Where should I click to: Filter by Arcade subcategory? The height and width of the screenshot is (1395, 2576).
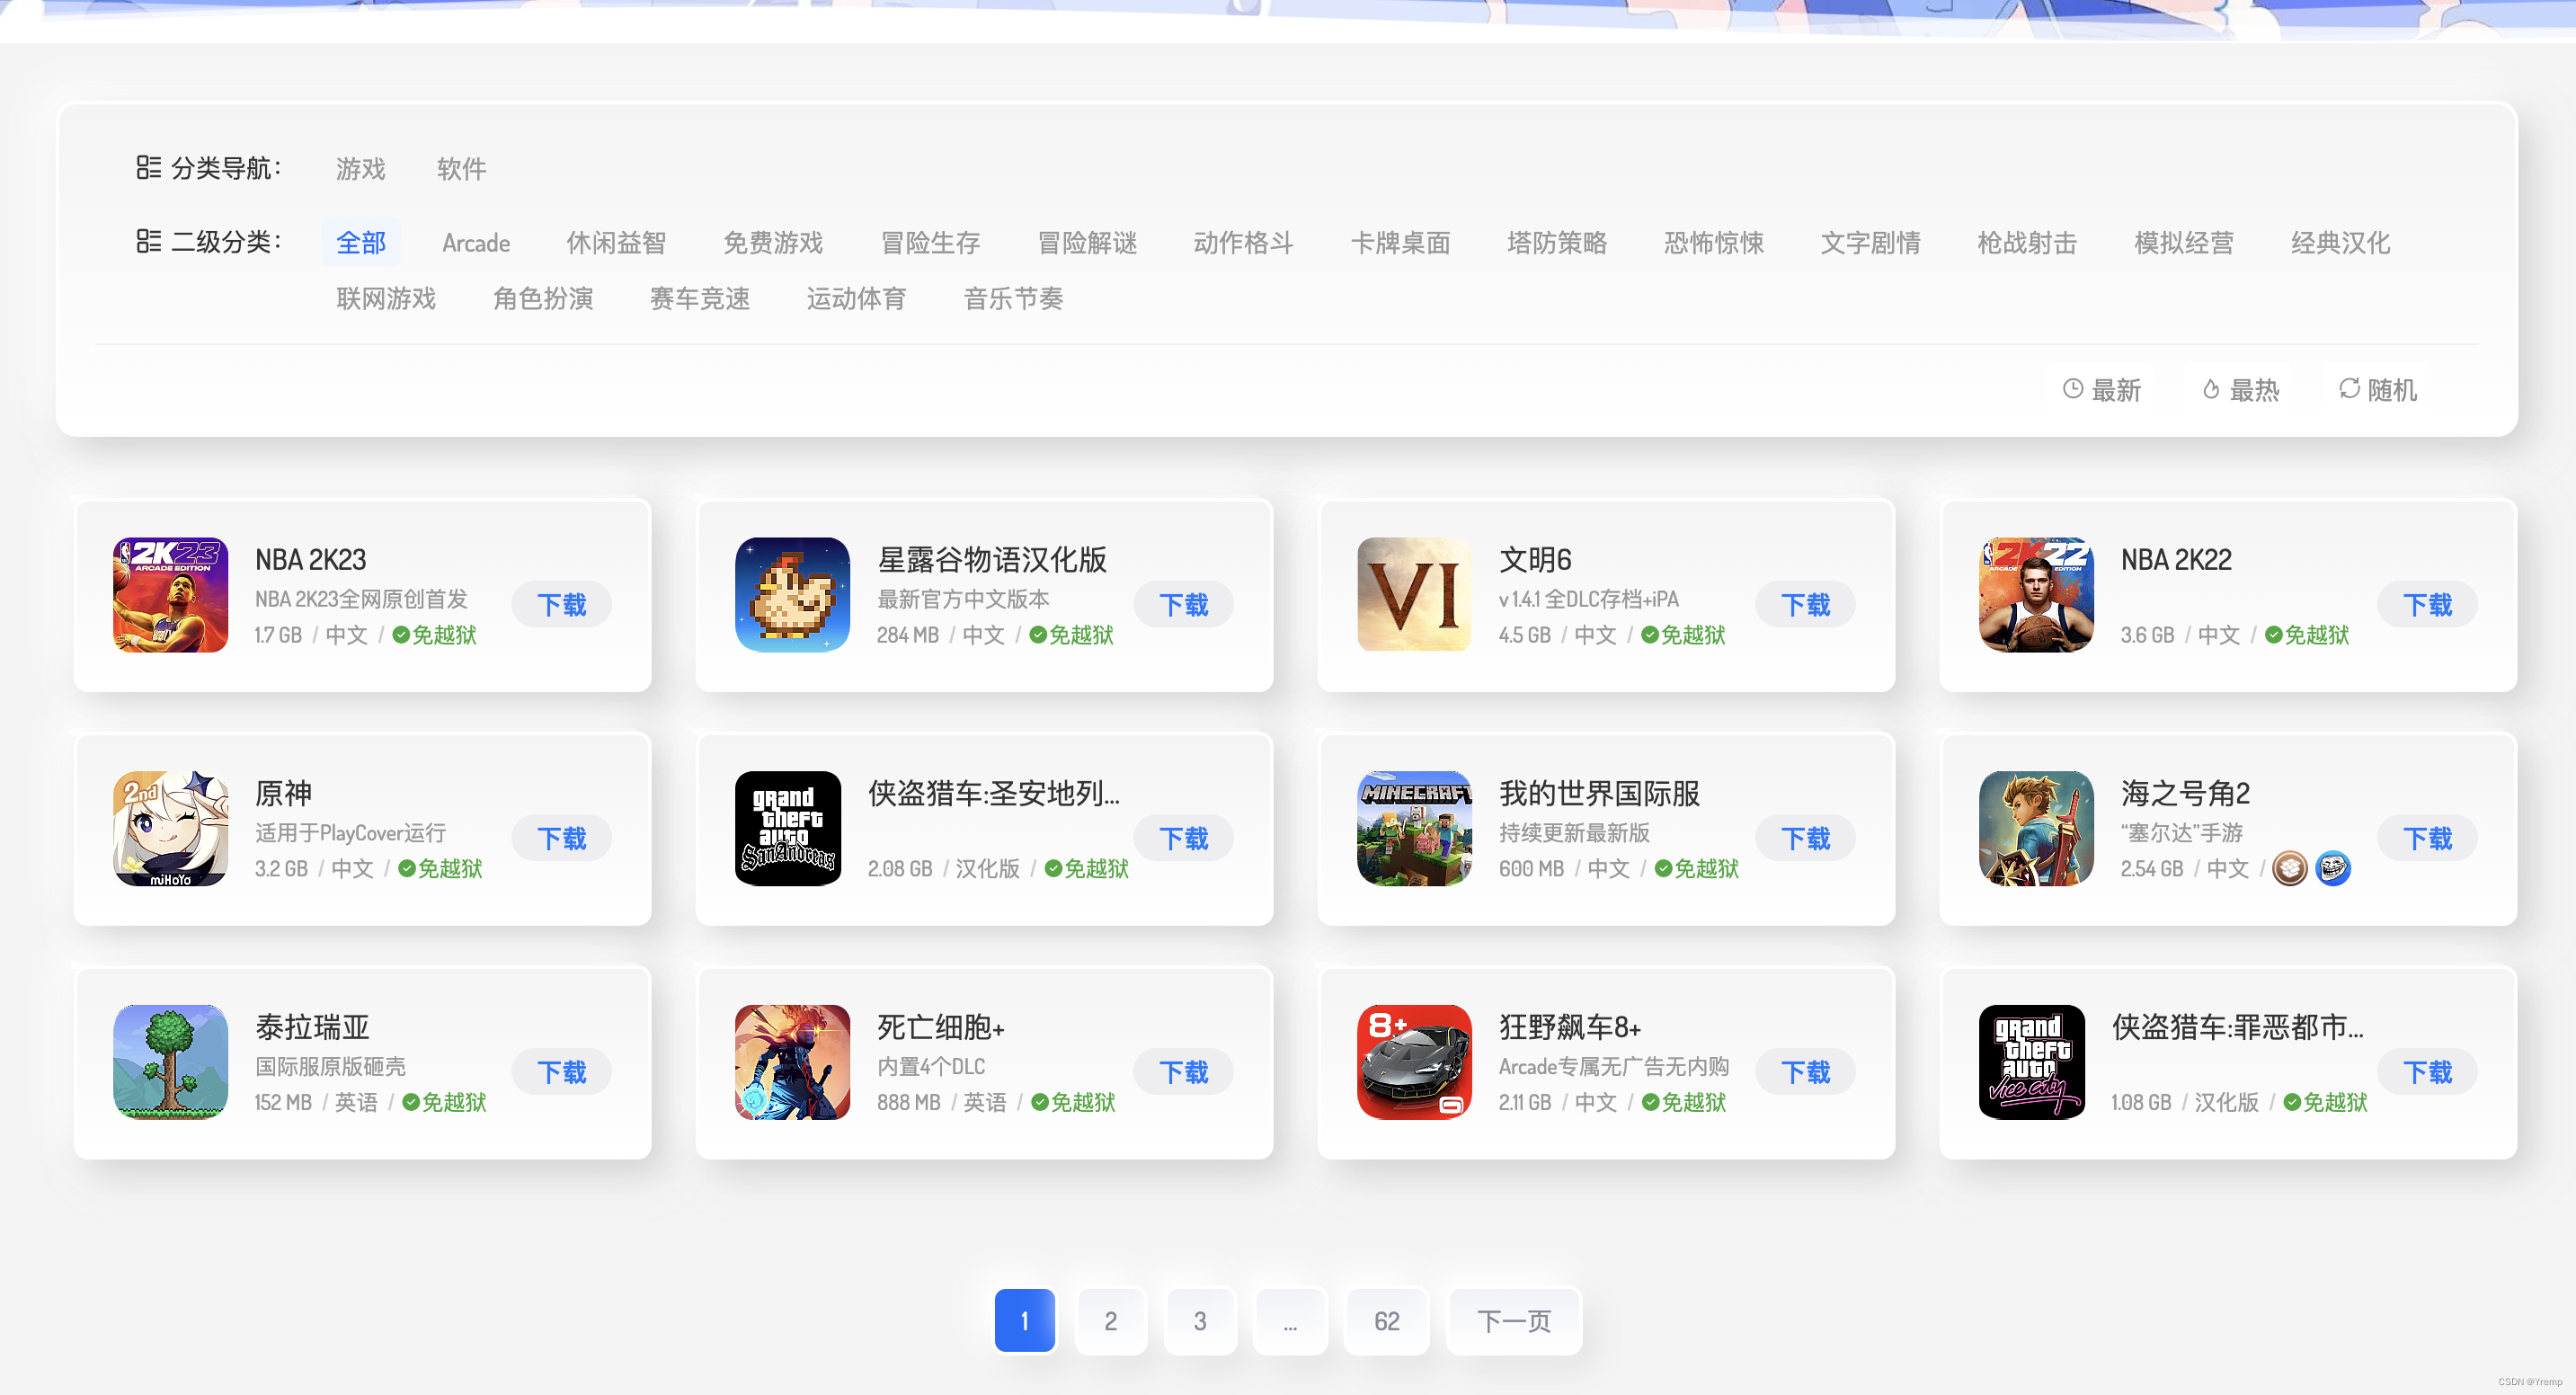[x=476, y=242]
